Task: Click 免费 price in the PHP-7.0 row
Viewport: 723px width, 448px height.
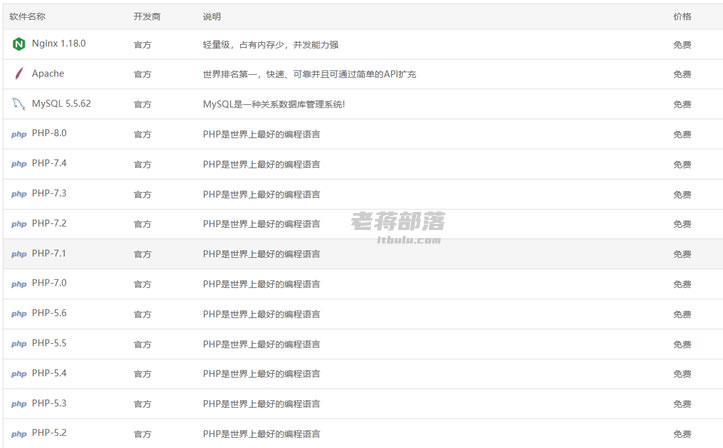Action: [682, 284]
